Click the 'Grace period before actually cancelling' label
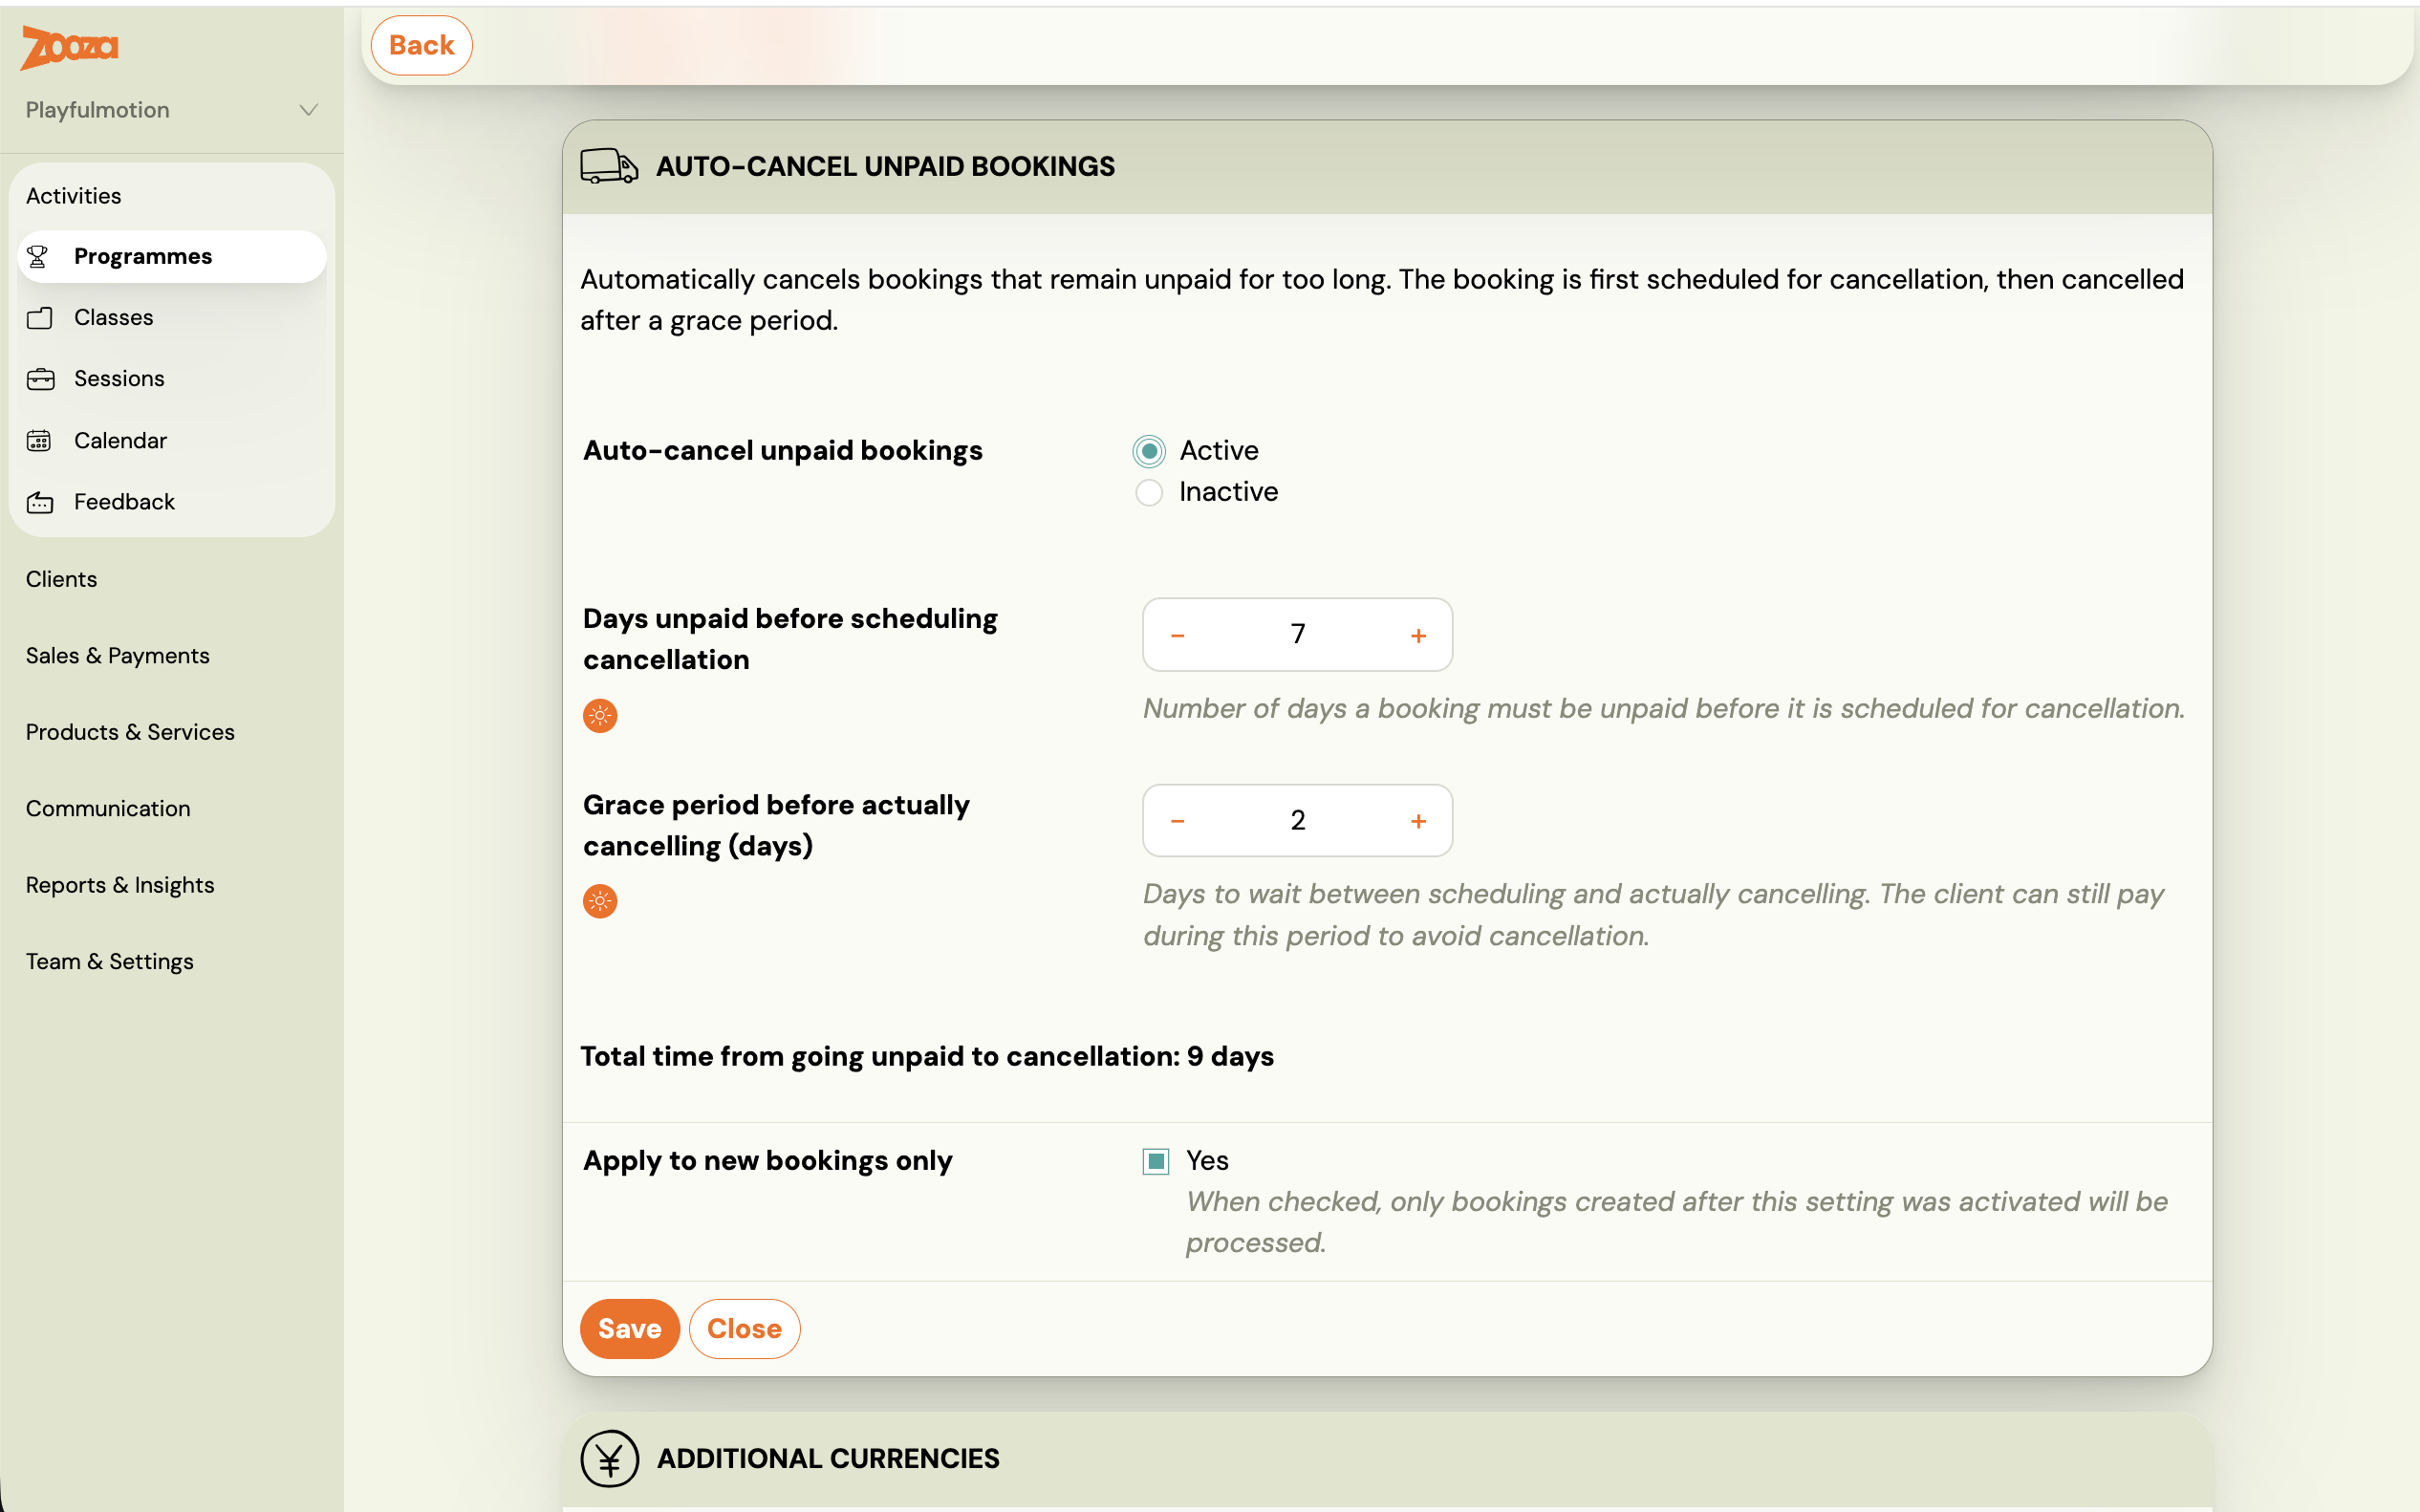Screen dimensions: 2420x1512 tap(776, 825)
